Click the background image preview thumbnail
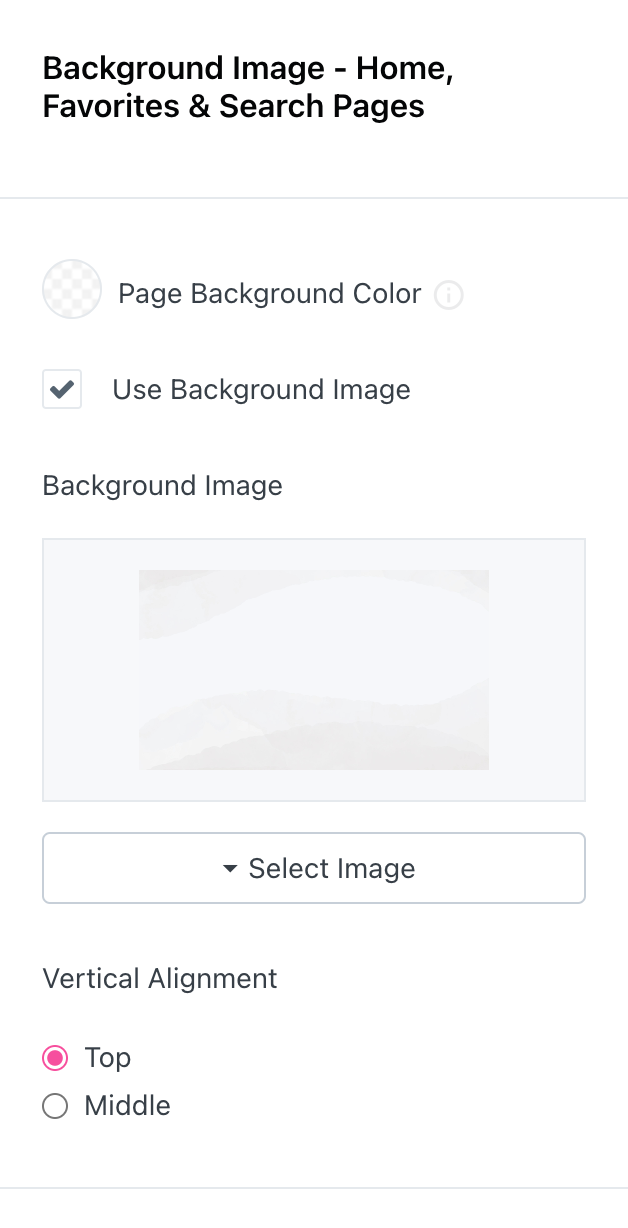Viewport: 628px width, 1228px height. click(314, 670)
